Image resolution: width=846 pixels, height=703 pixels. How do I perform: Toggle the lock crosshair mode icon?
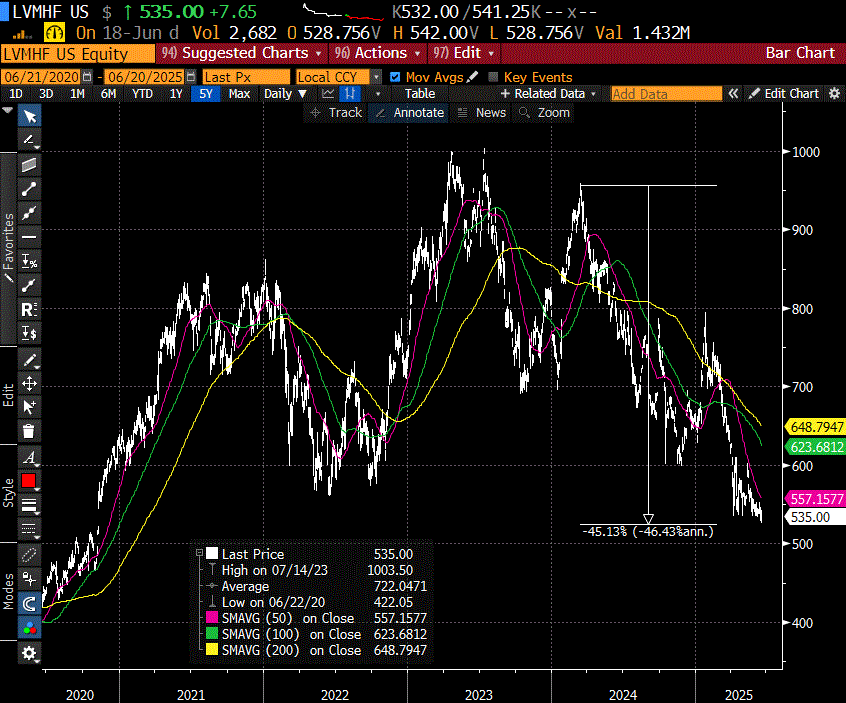coord(29,579)
